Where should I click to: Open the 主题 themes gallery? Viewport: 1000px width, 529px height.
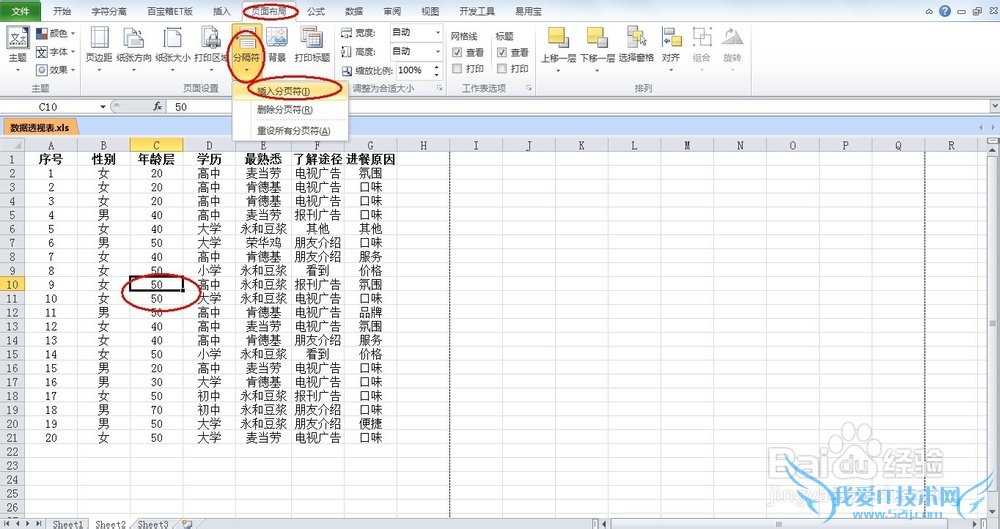tap(17, 48)
